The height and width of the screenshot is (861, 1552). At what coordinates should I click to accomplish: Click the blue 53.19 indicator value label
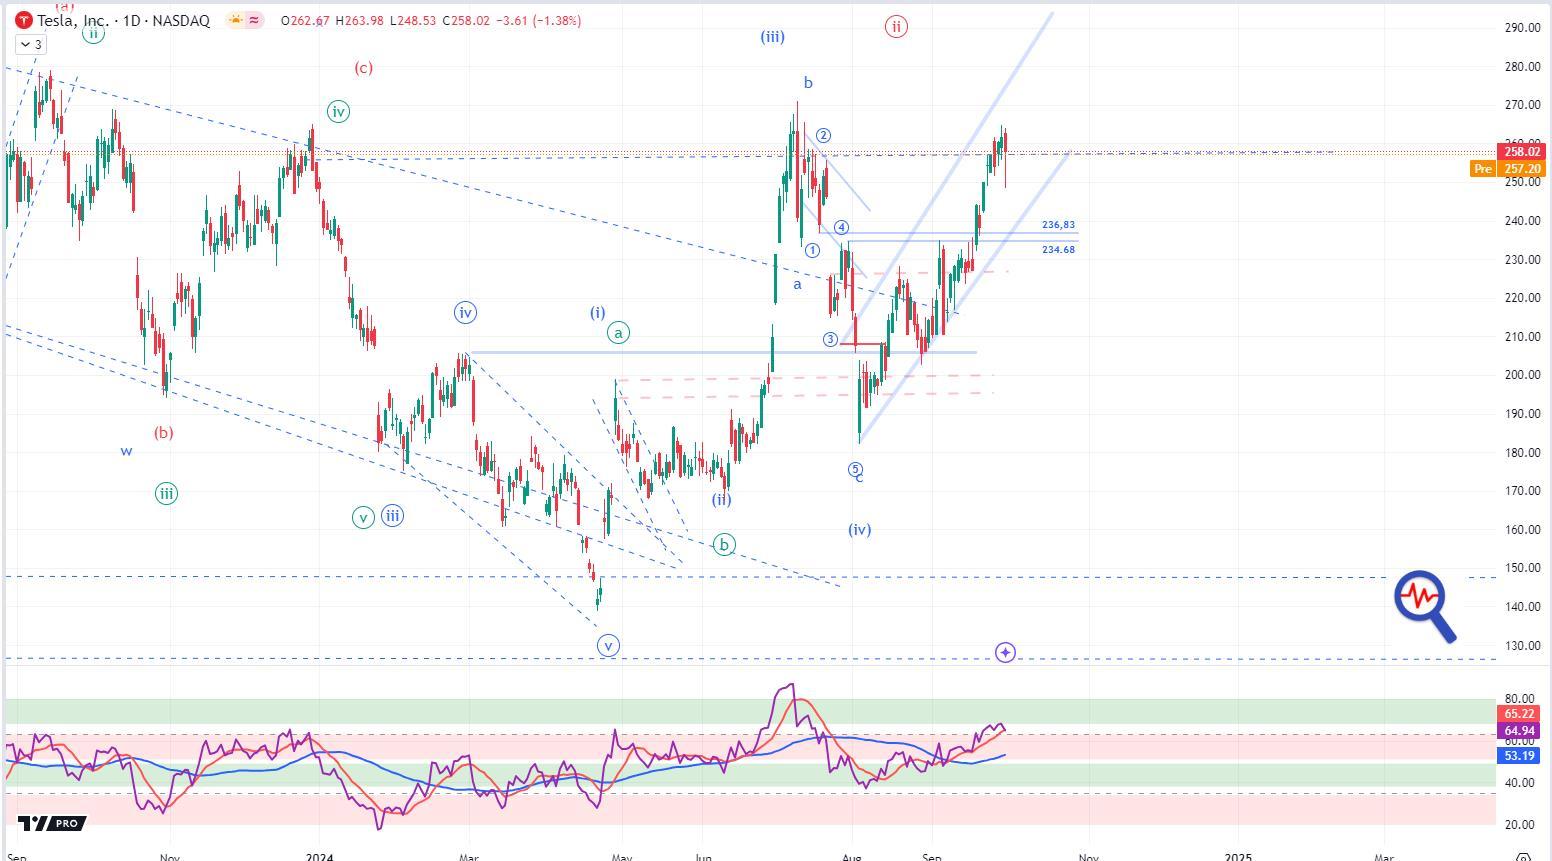(1520, 756)
